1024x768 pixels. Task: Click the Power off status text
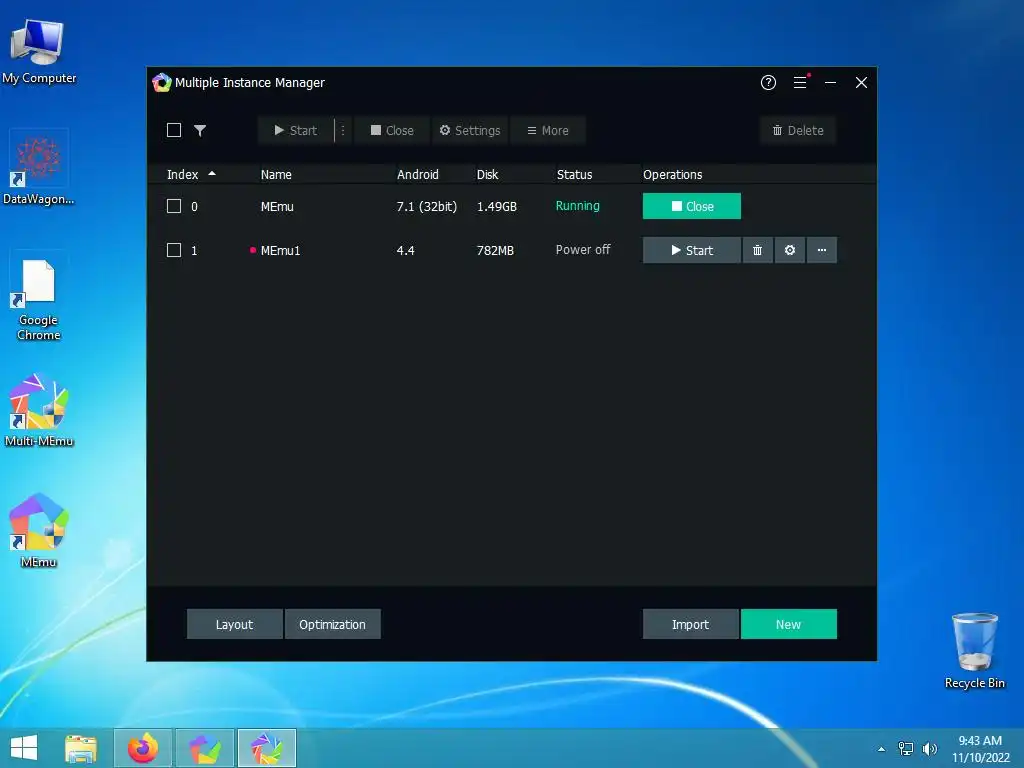(x=583, y=249)
